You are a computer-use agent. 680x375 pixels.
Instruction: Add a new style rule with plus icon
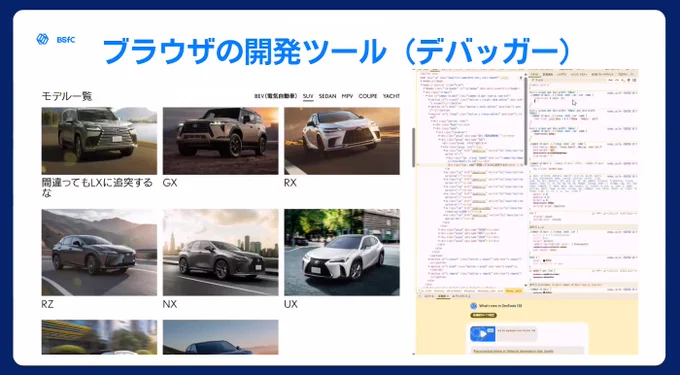[x=623, y=80]
